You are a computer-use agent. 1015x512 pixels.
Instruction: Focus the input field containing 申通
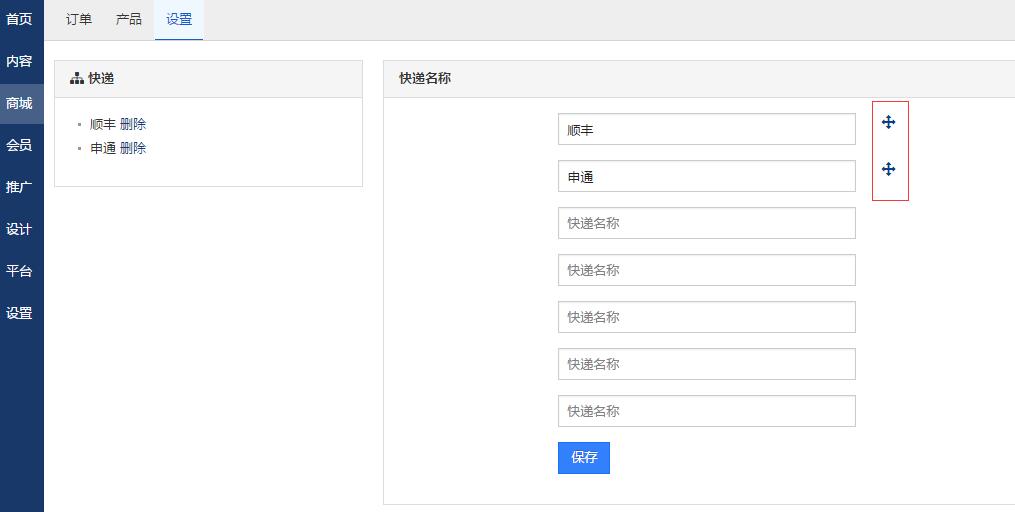pos(706,176)
